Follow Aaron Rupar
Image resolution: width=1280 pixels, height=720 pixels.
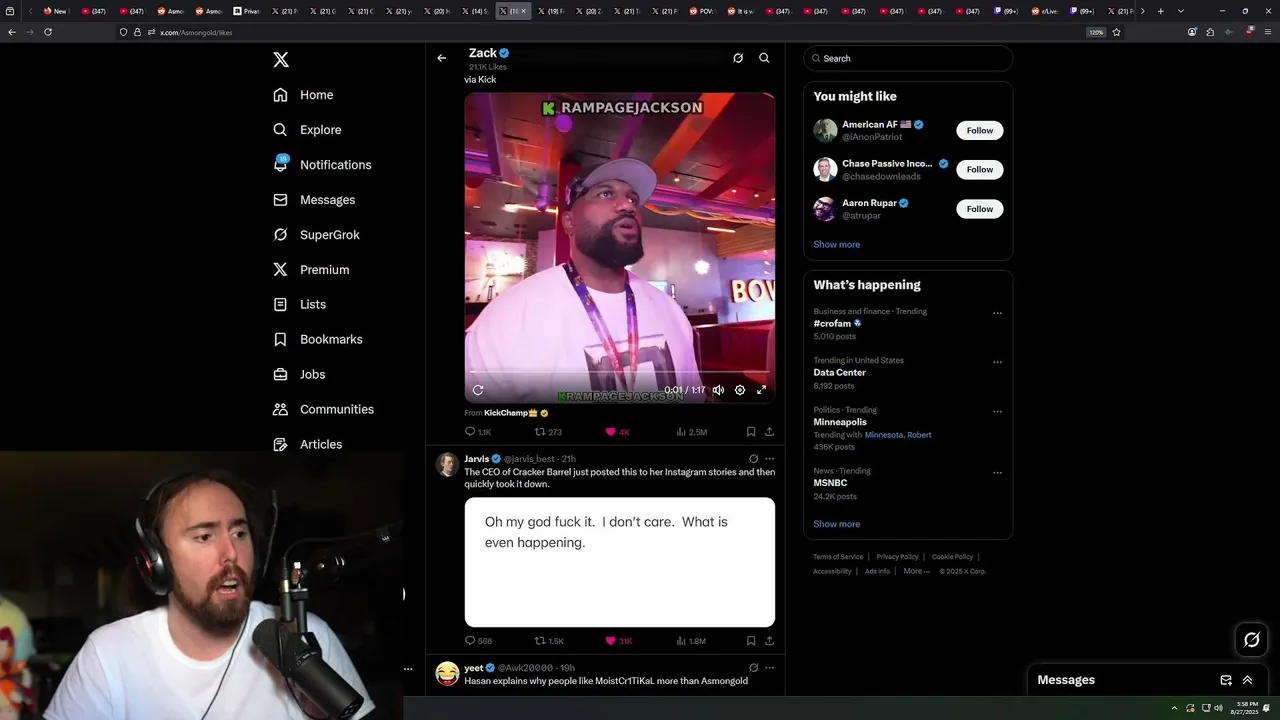(x=980, y=209)
